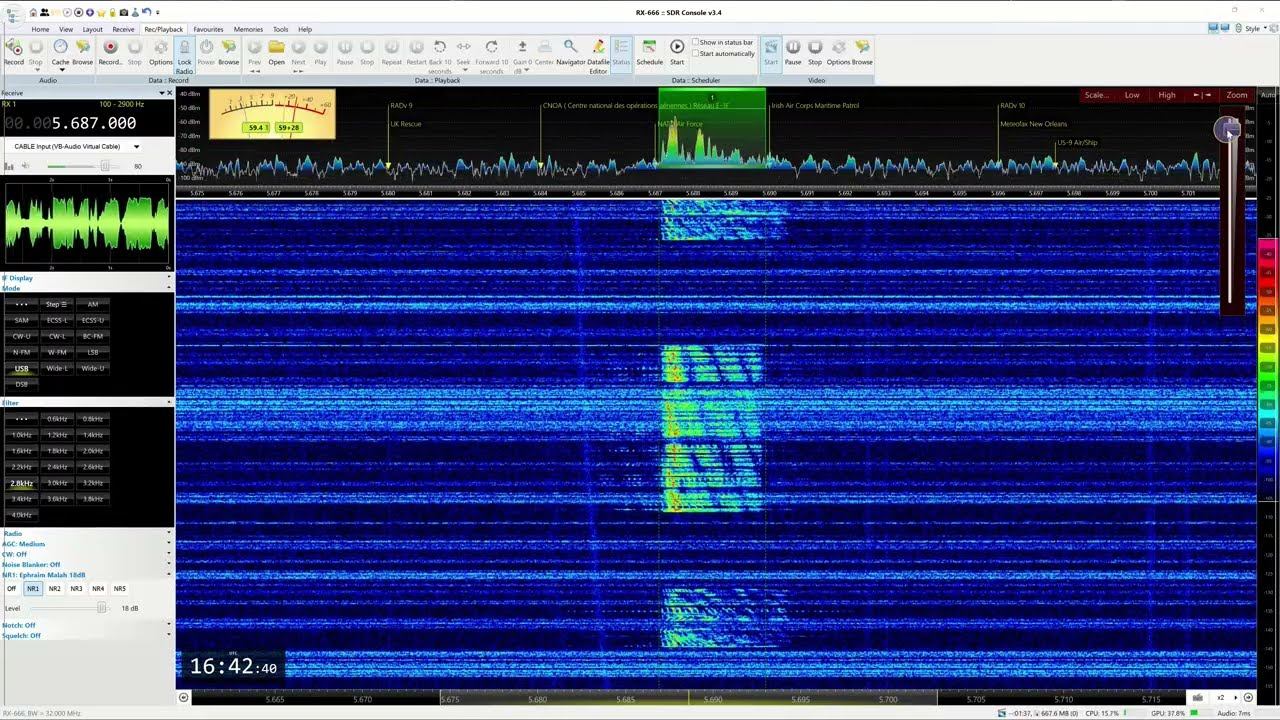This screenshot has width=1280, height=720.
Task: Select NR4 noise reduction
Action: 98,589
